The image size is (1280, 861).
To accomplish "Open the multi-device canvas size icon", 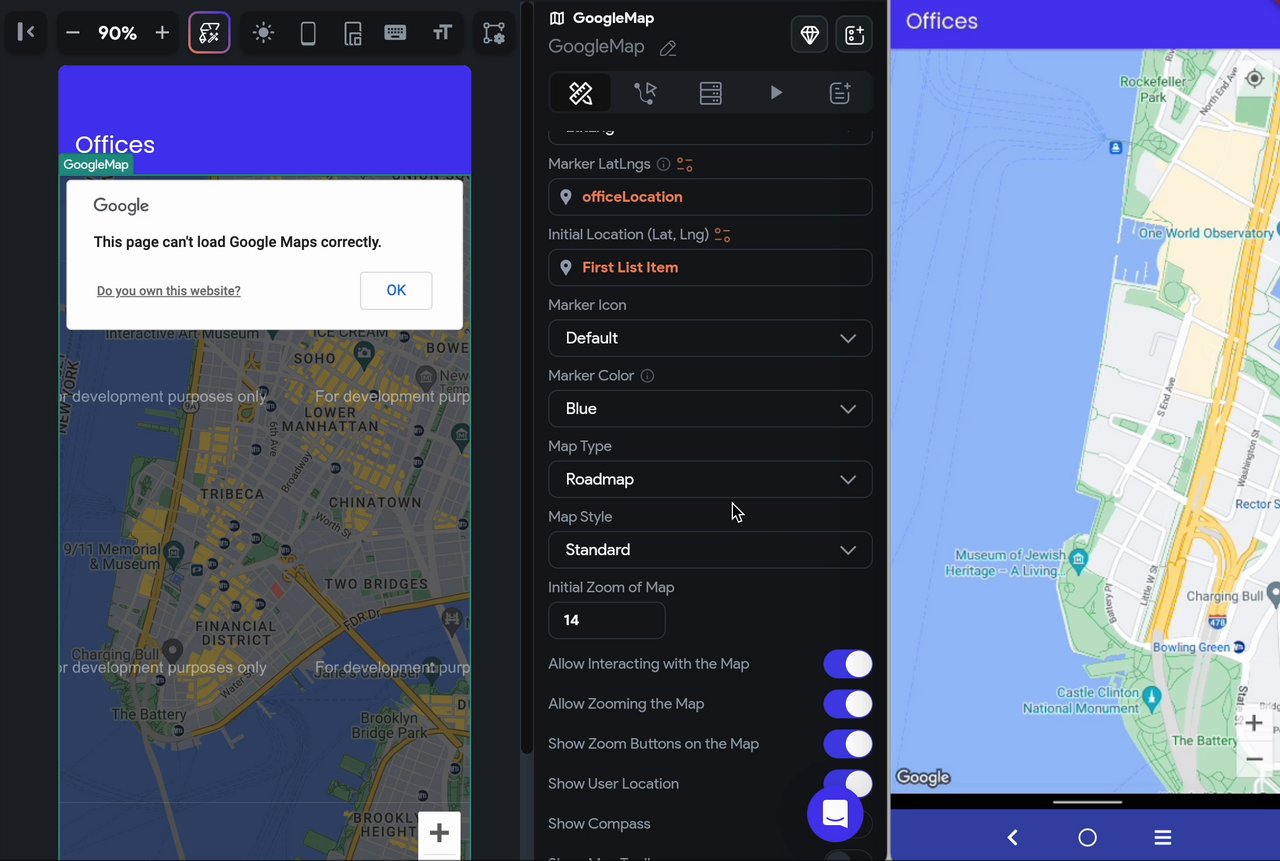I will tap(352, 33).
